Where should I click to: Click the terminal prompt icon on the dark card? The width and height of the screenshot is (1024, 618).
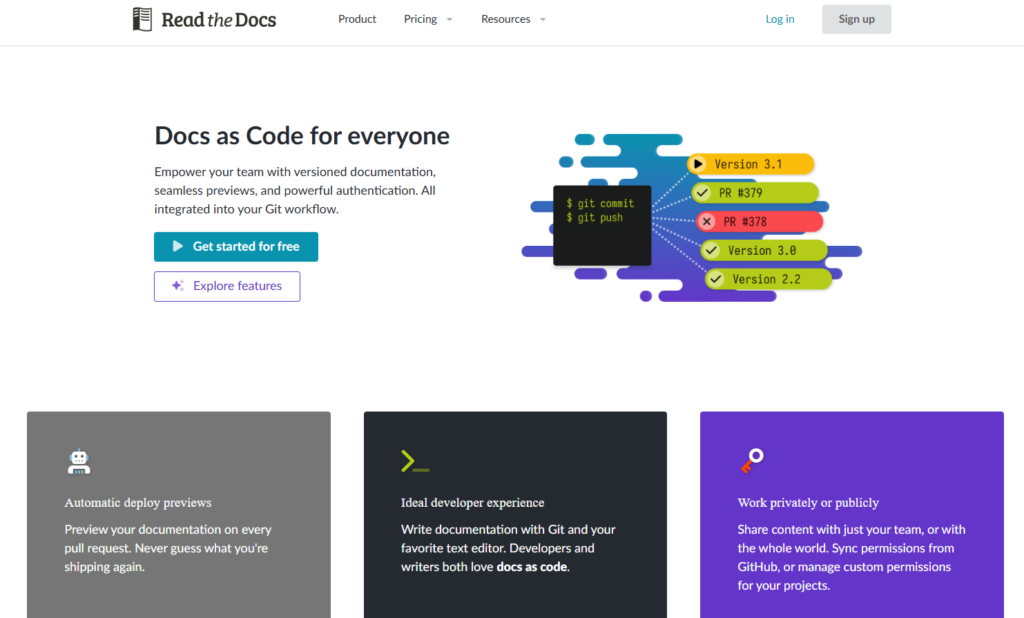pyautogui.click(x=414, y=461)
